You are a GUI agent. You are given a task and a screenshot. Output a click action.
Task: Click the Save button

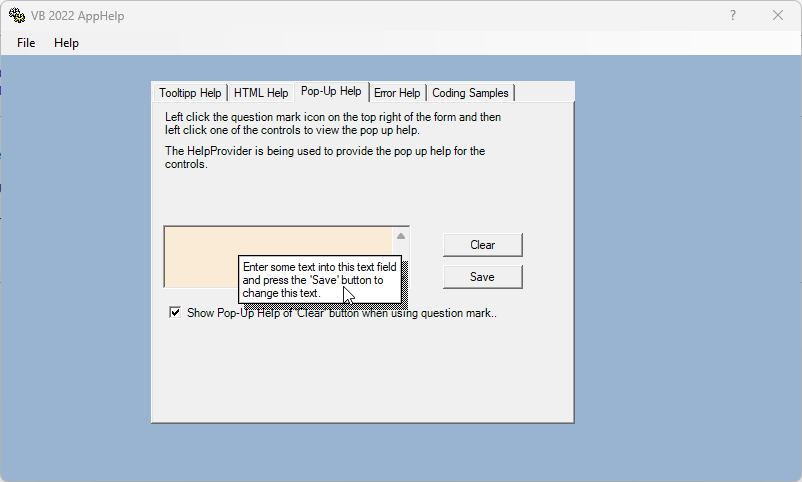point(483,277)
